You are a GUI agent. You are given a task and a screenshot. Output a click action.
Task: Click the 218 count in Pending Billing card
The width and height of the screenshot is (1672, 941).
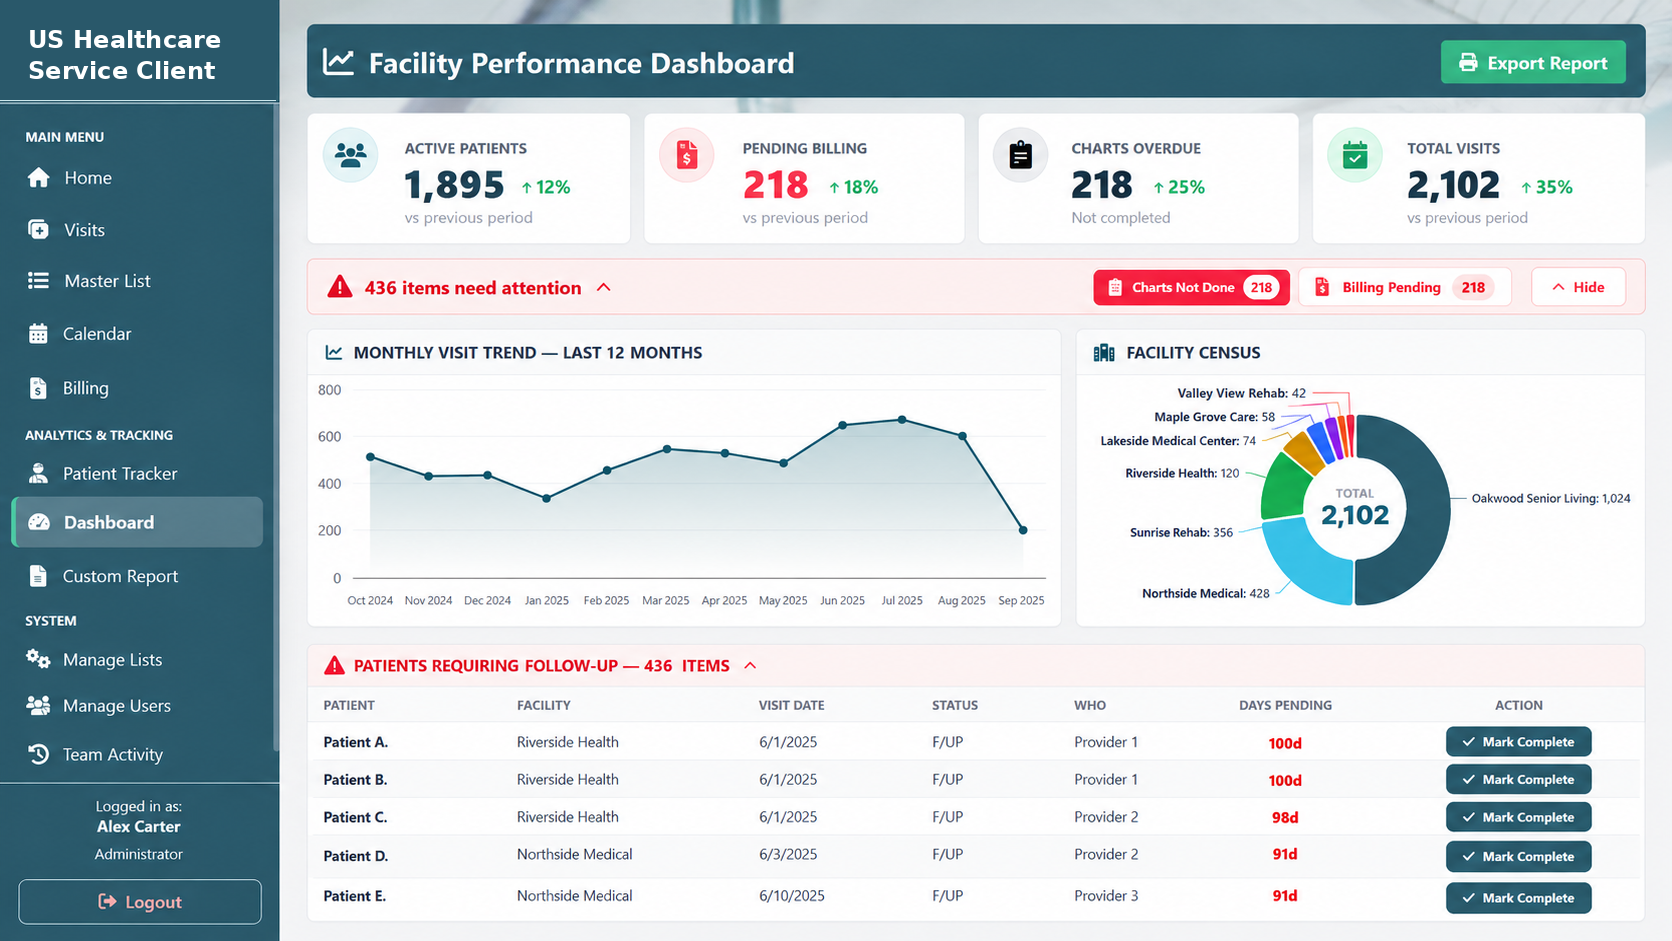click(775, 185)
